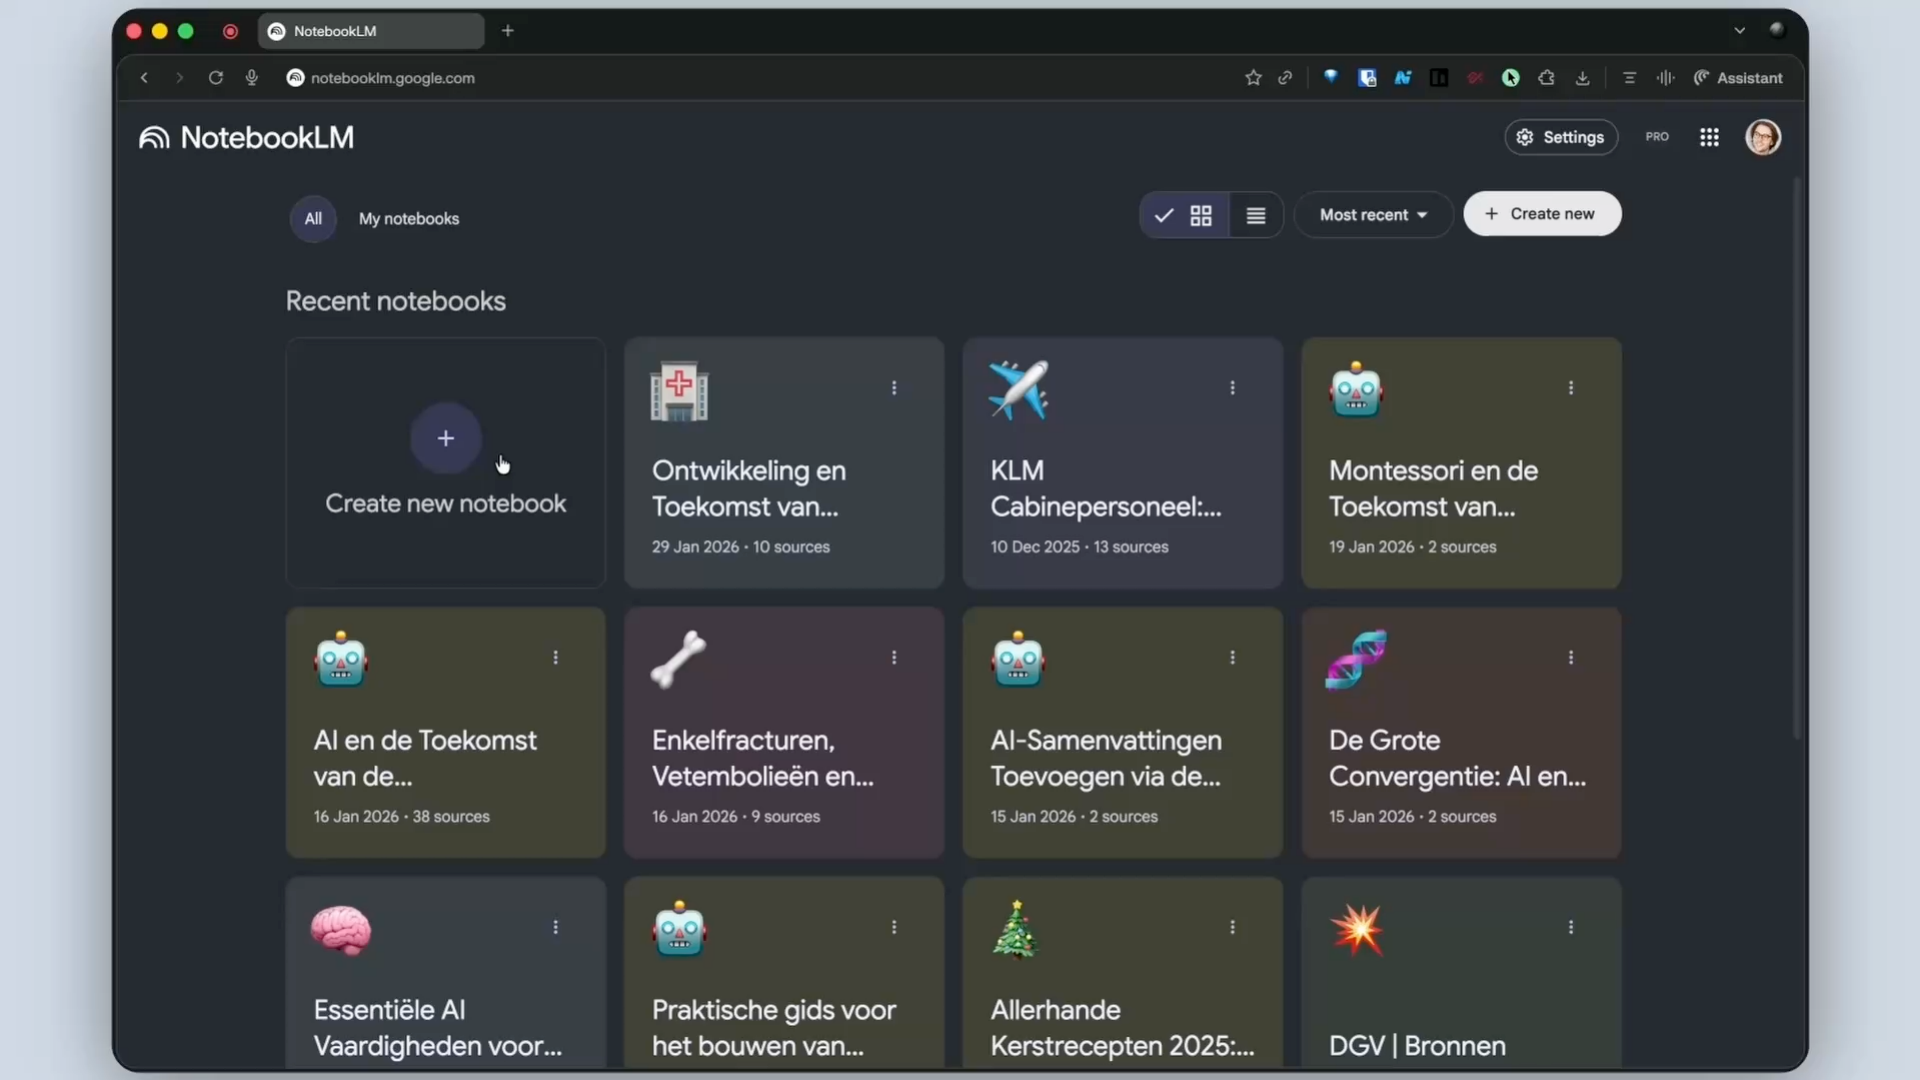Click the page vertical scrollbar
This screenshot has height=1080, width=1920.
(1796, 460)
